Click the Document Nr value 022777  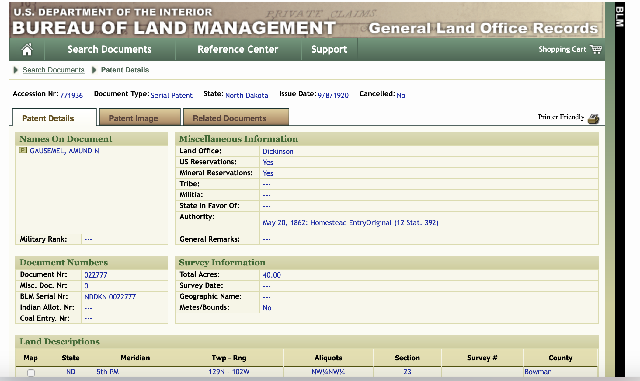(x=96, y=275)
